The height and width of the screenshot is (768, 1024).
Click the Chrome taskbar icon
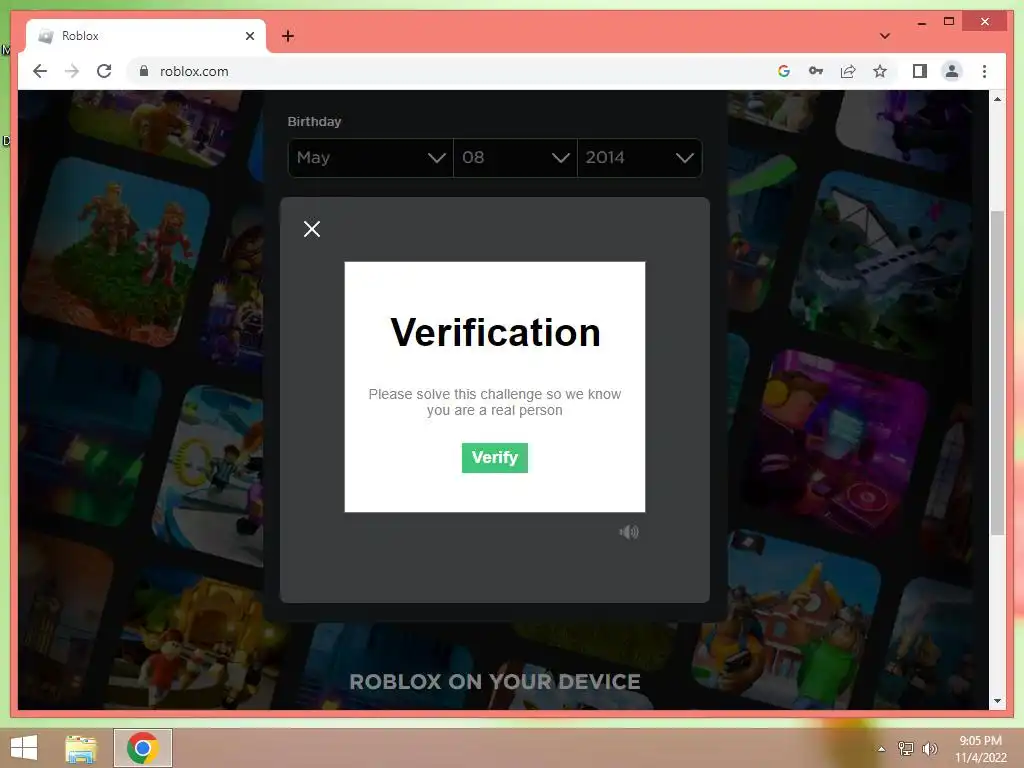tap(143, 748)
